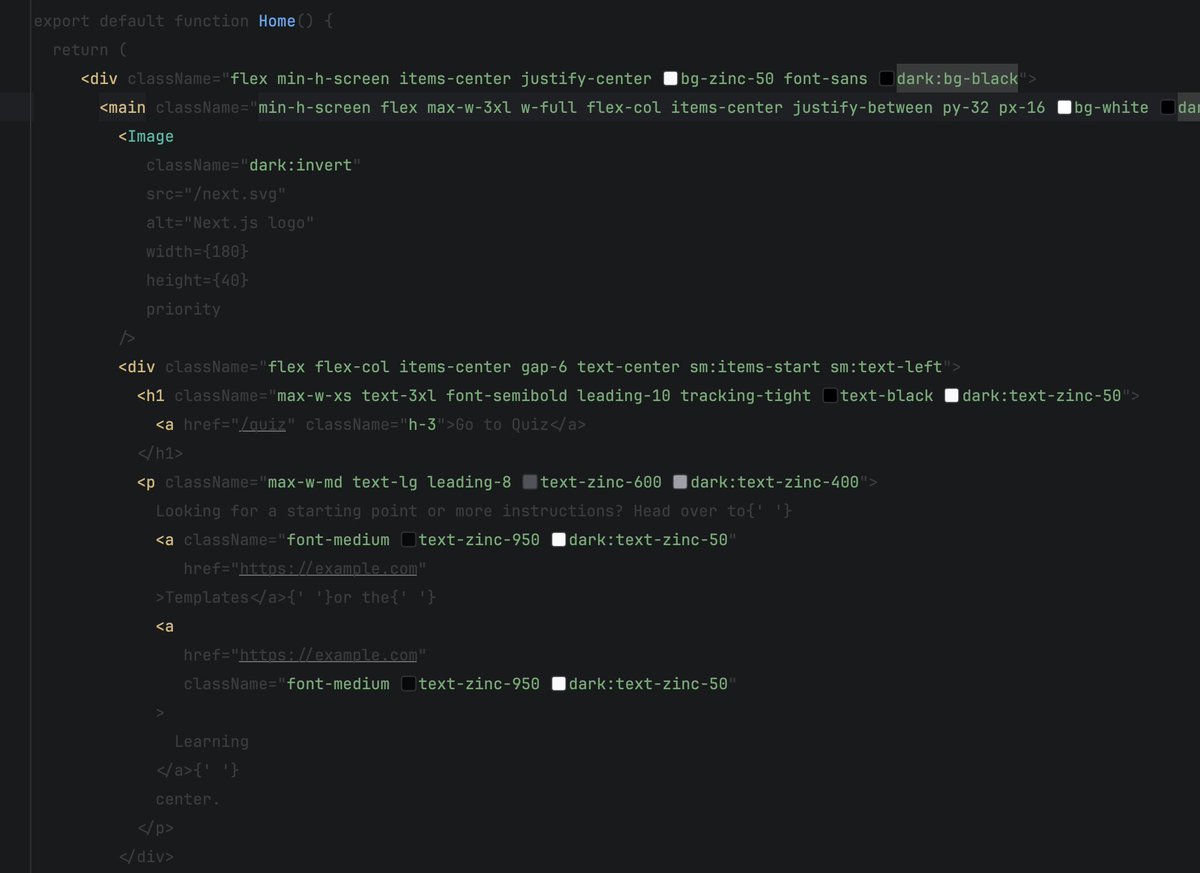This screenshot has width=1200, height=873.
Task: Open the text-zinc-950 swatch in the Templates anchor
Action: click(x=408, y=540)
